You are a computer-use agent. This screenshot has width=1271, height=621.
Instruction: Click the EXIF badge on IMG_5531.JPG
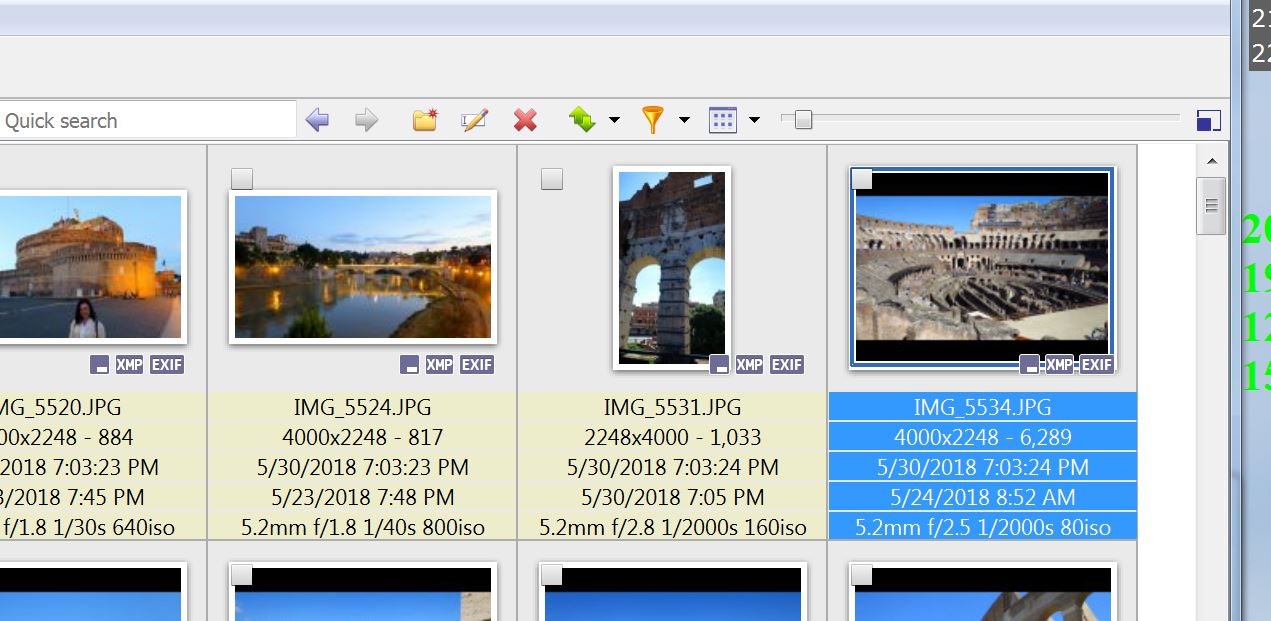pos(787,364)
